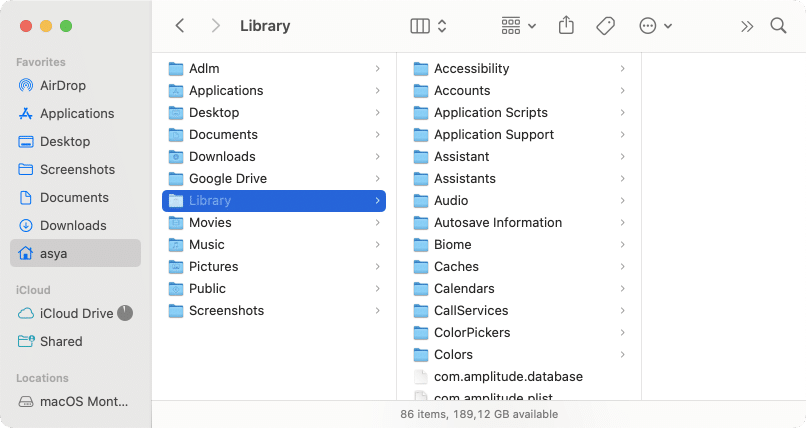
Task: Open view switcher up-down arrows
Action: pos(442,26)
